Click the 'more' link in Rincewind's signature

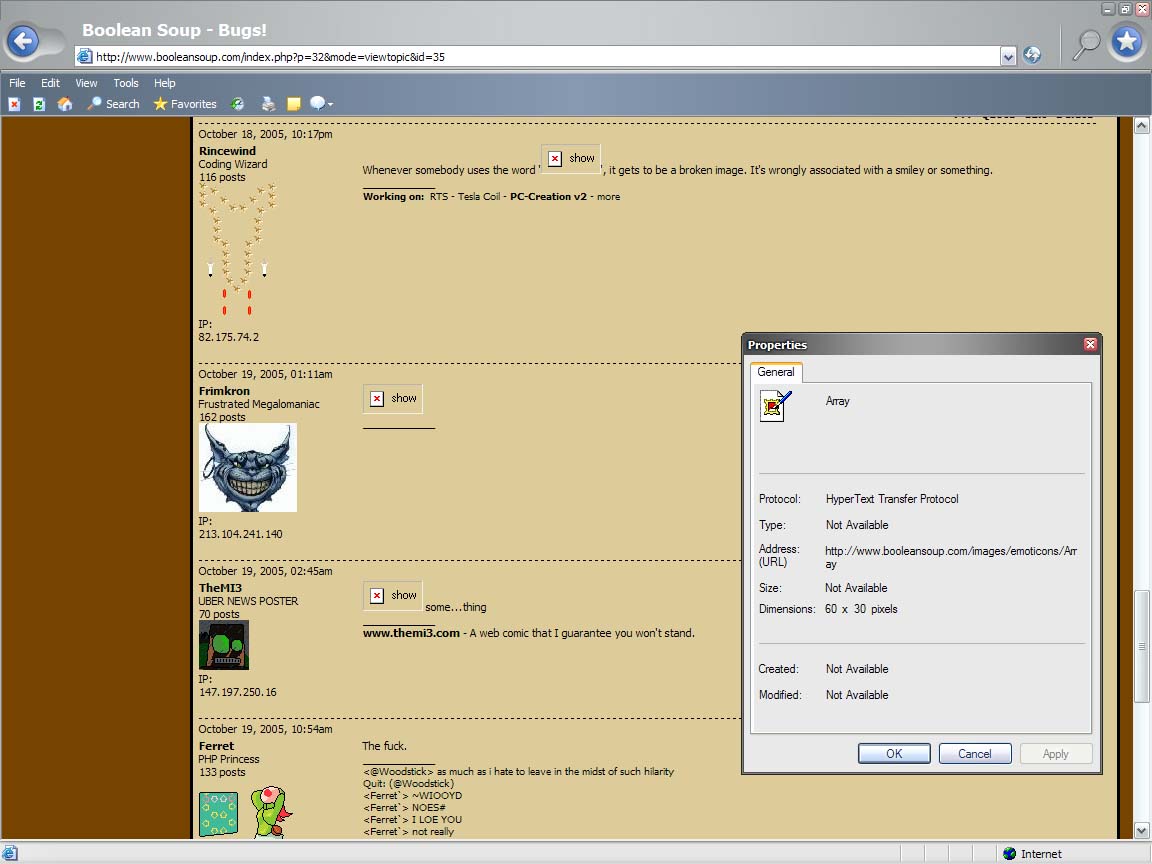coord(608,197)
